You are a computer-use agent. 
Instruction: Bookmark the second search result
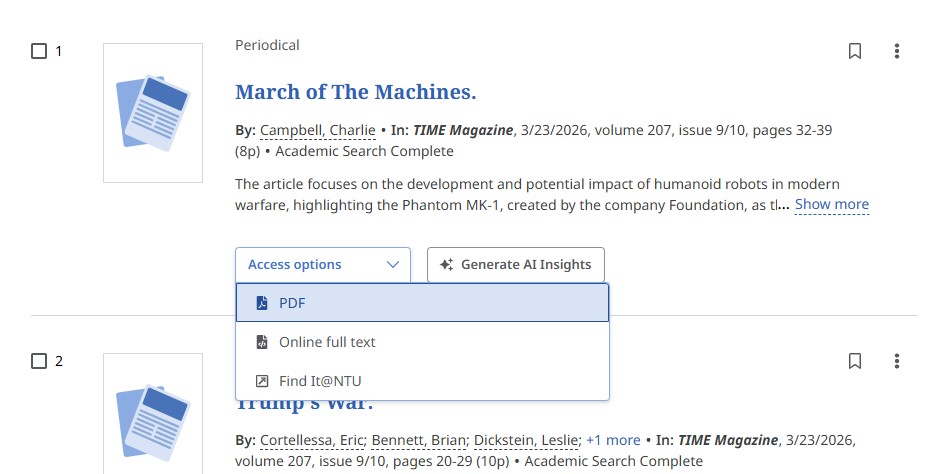(855, 361)
